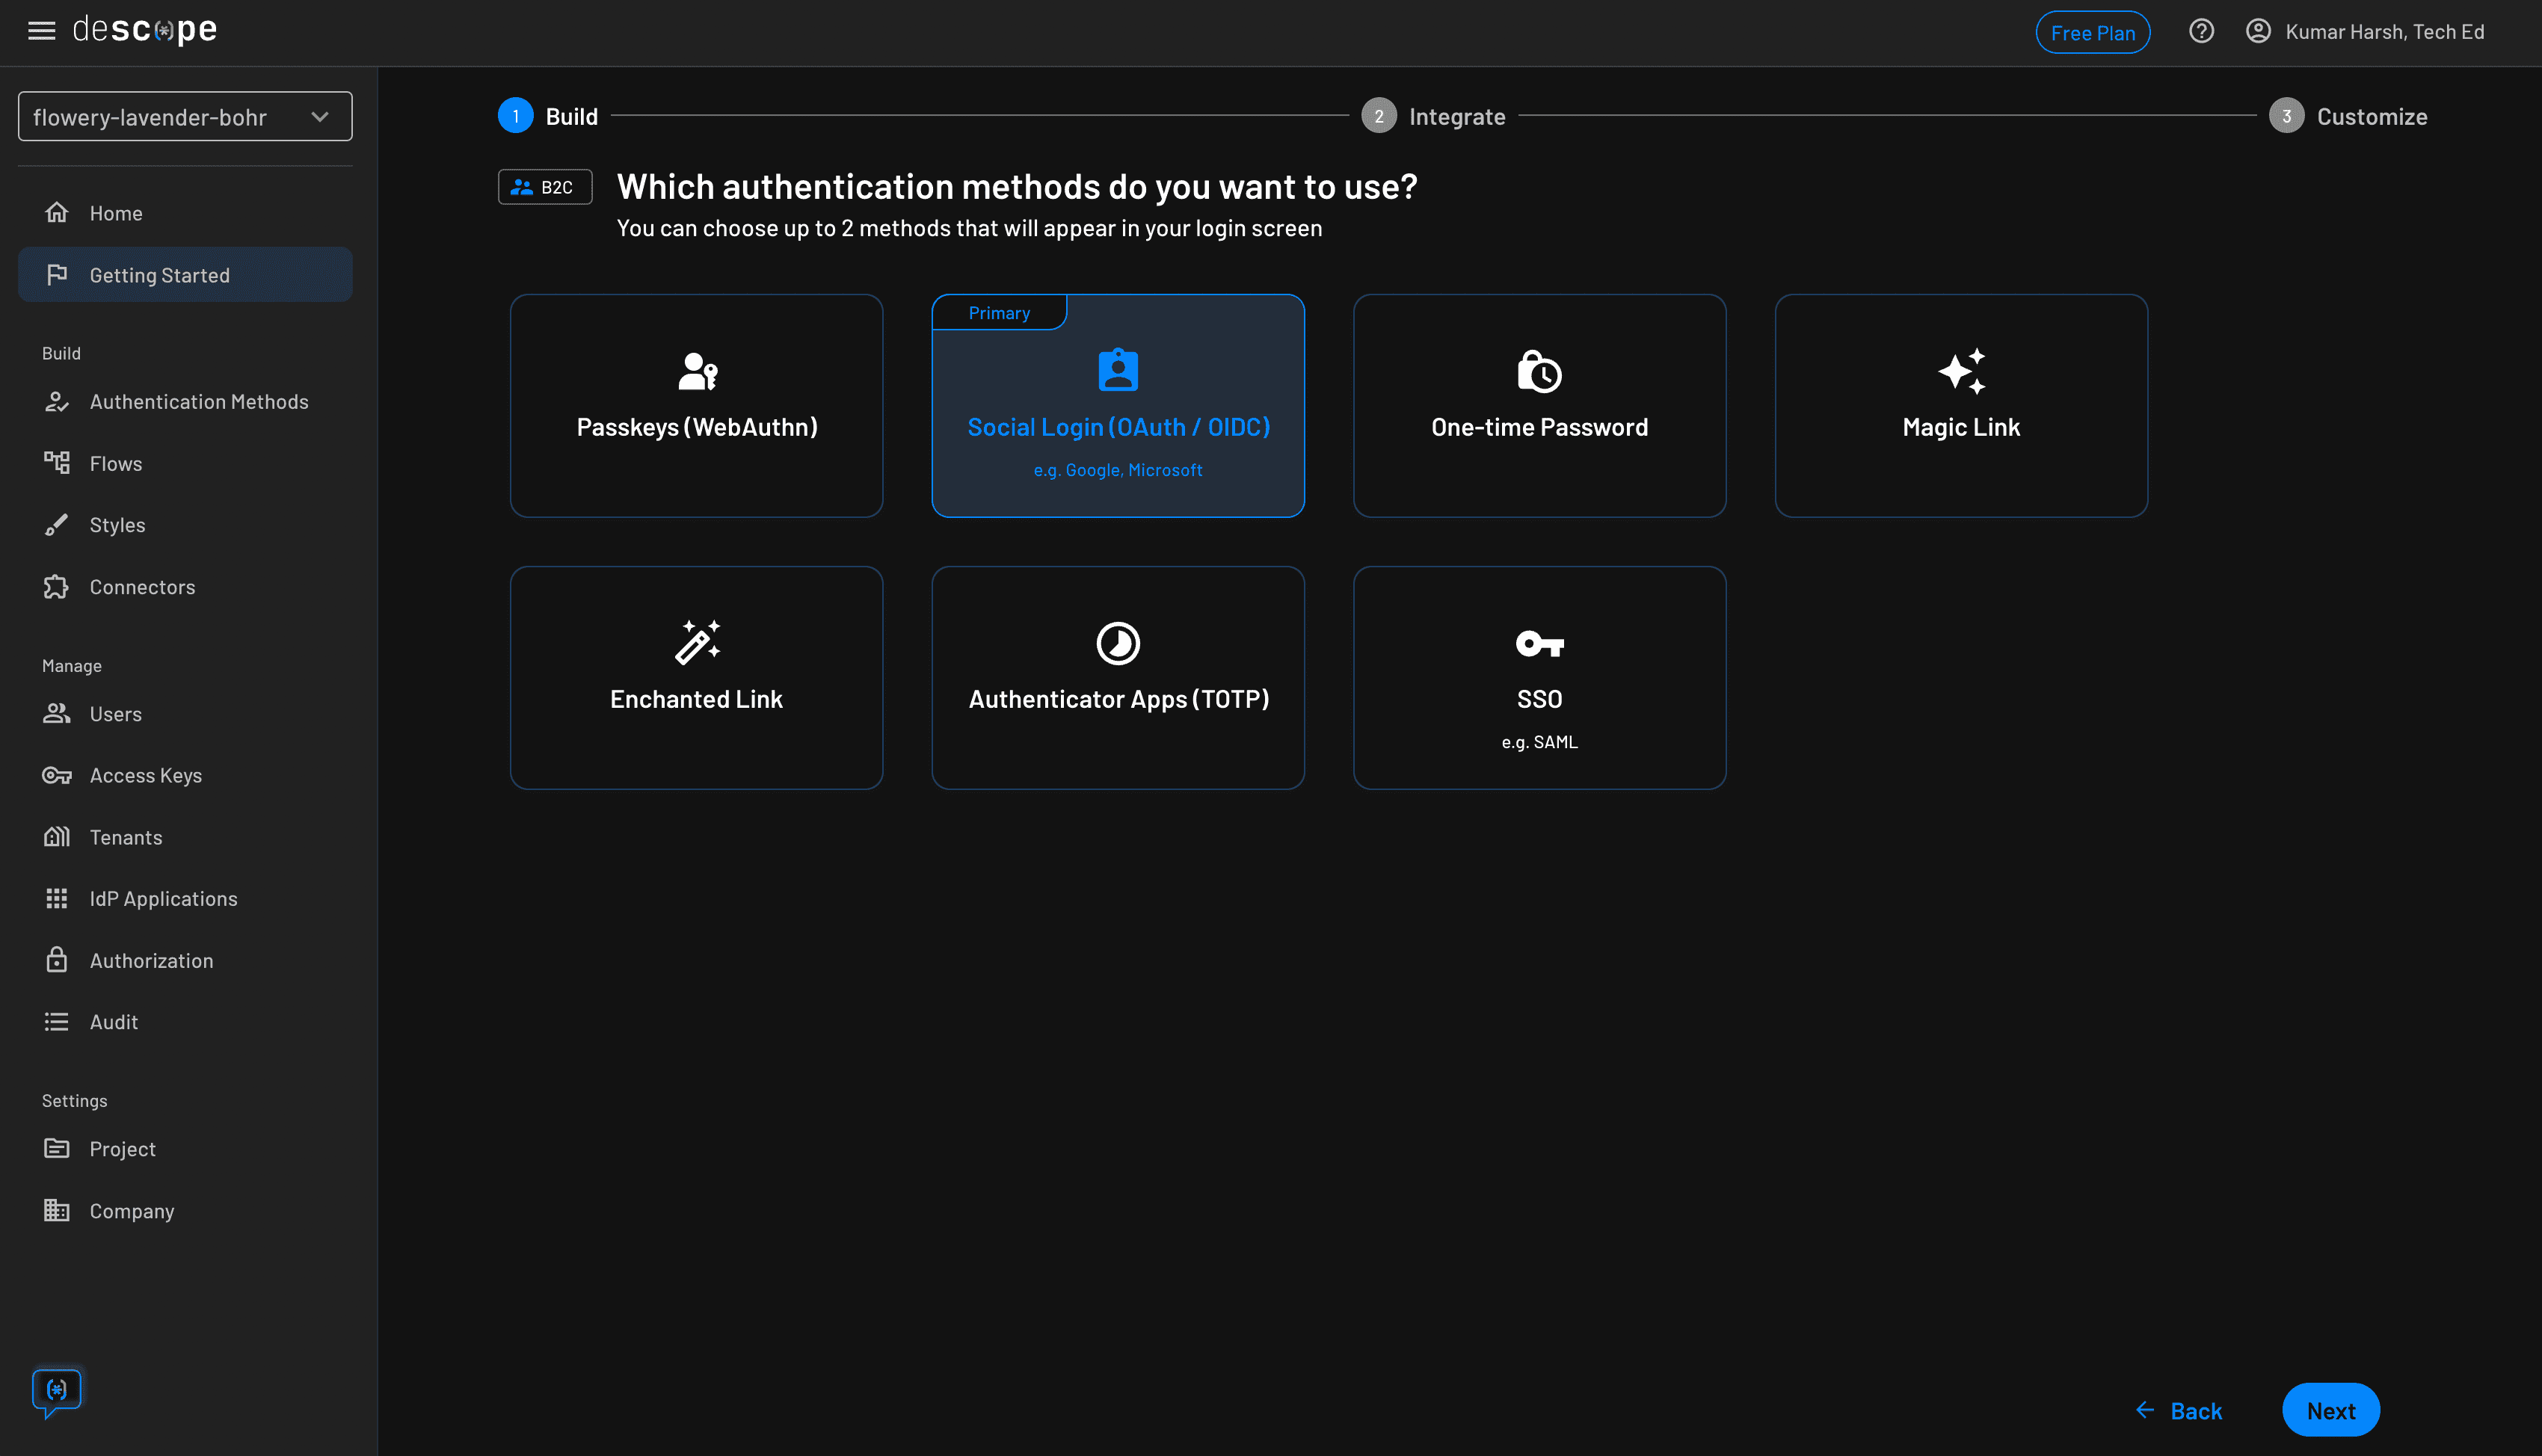Click Next to proceed to Integrate step
Viewport: 2542px width, 1456px height.
click(x=2330, y=1409)
